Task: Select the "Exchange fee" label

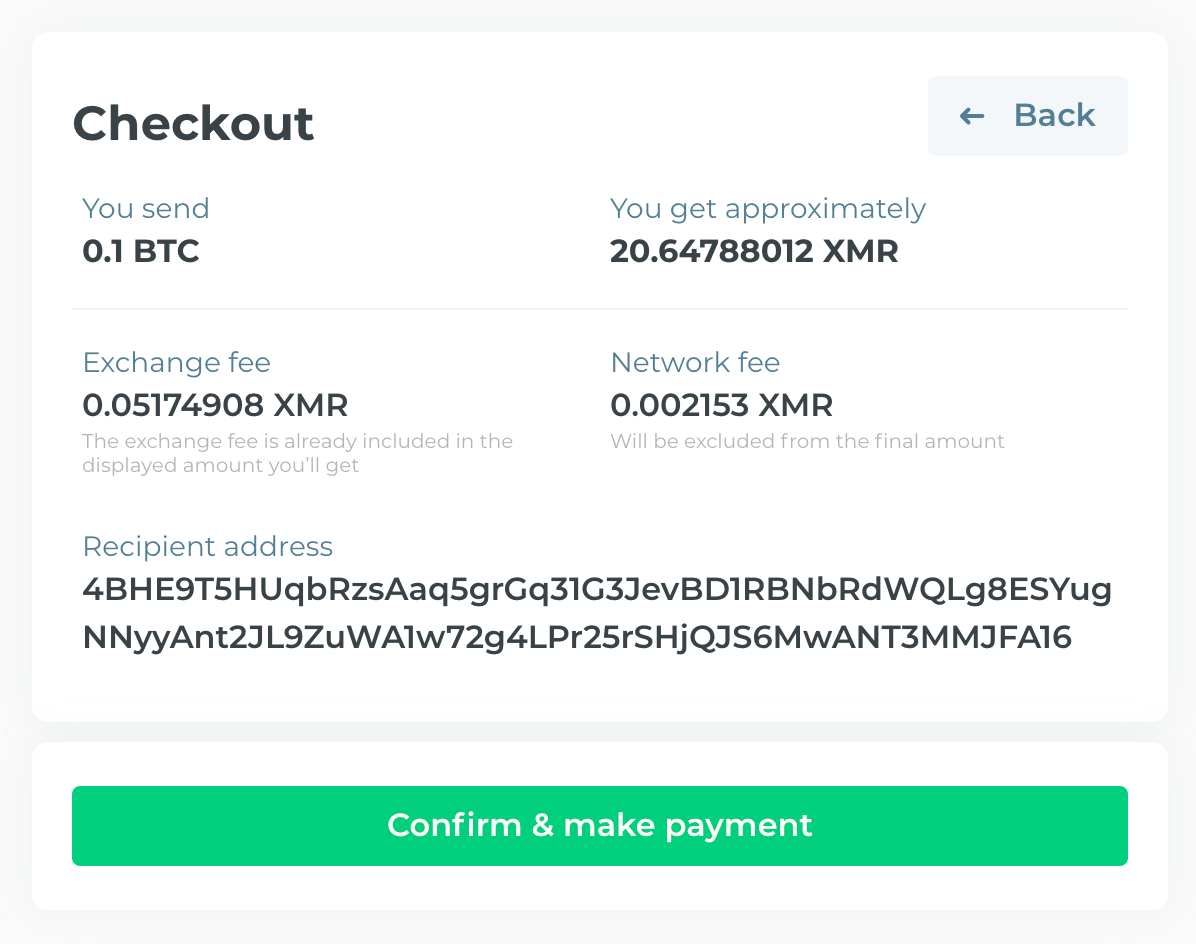Action: pos(176,362)
